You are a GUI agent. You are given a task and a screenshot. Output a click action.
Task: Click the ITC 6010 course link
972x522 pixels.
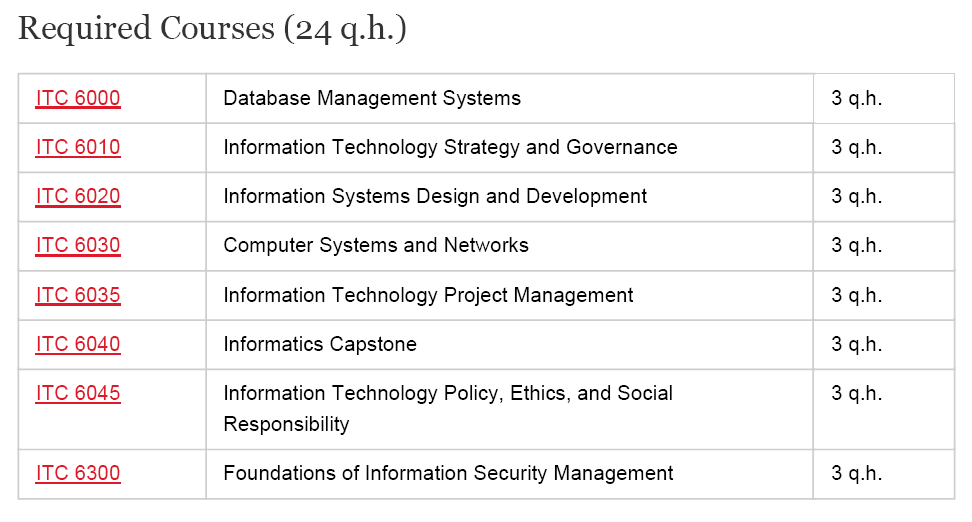(78, 147)
